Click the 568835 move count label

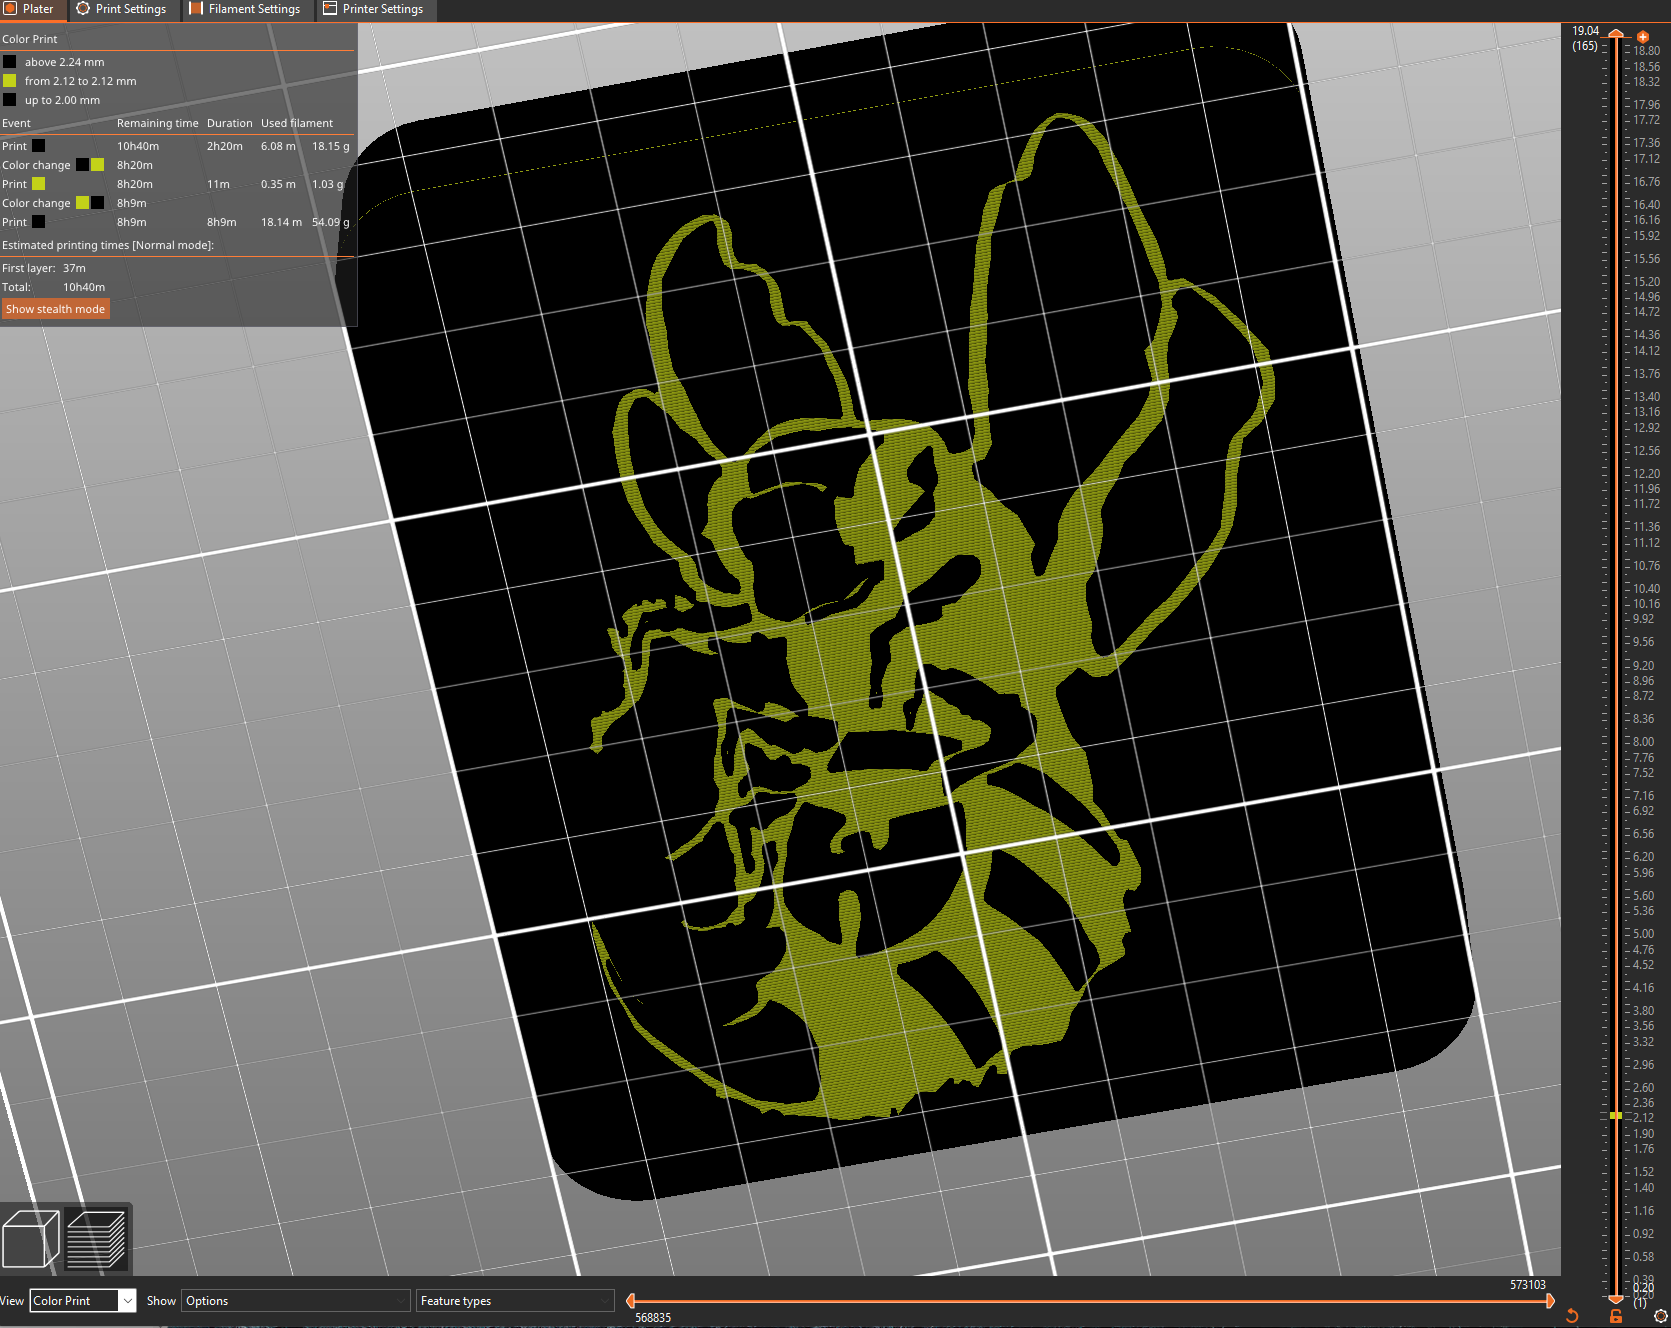coord(653,1318)
